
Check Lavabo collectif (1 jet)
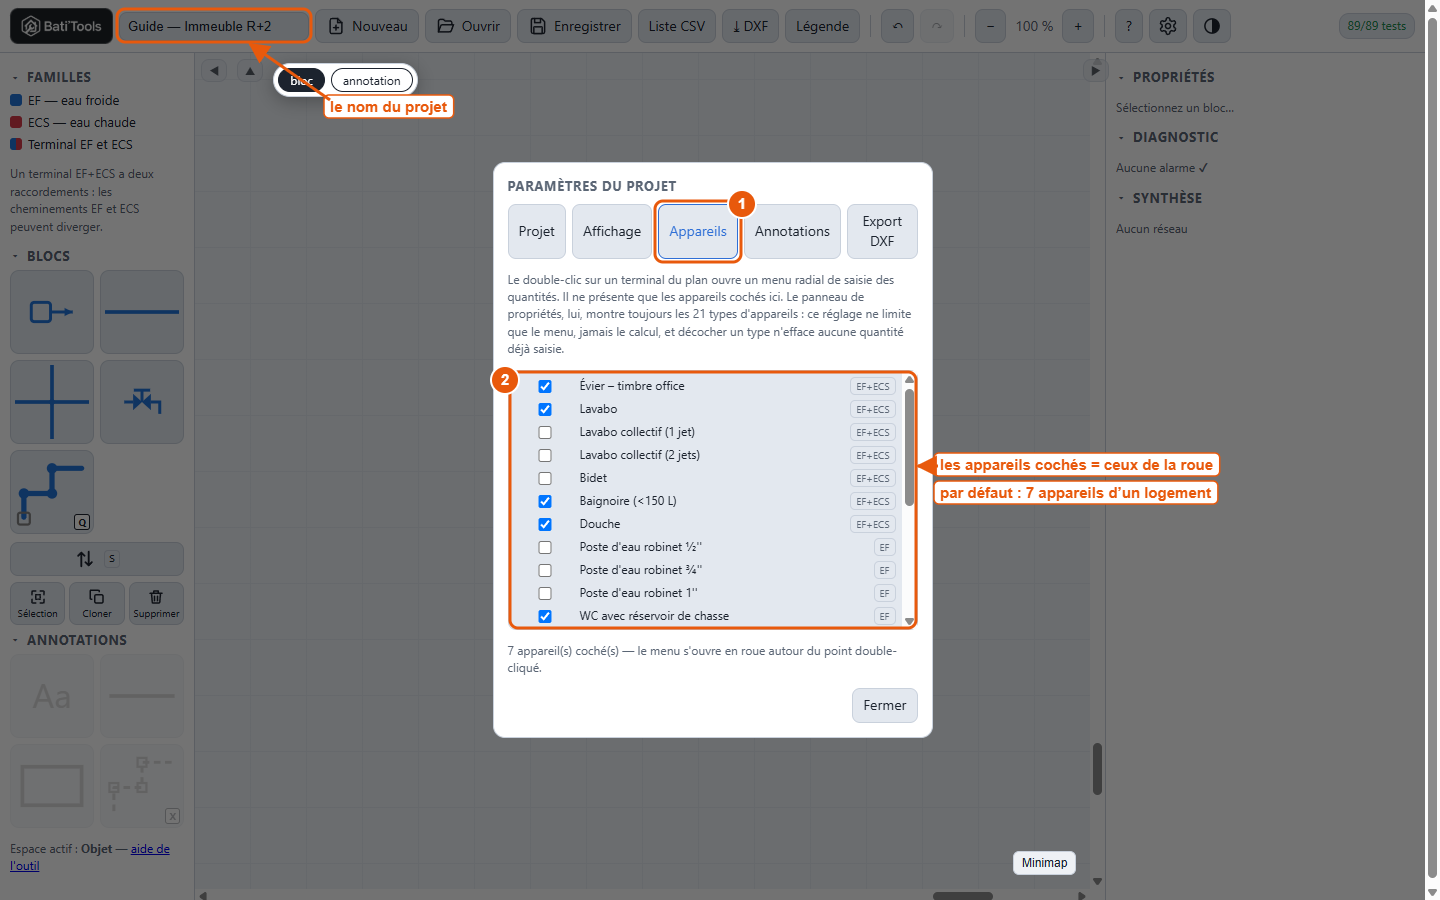click(545, 432)
